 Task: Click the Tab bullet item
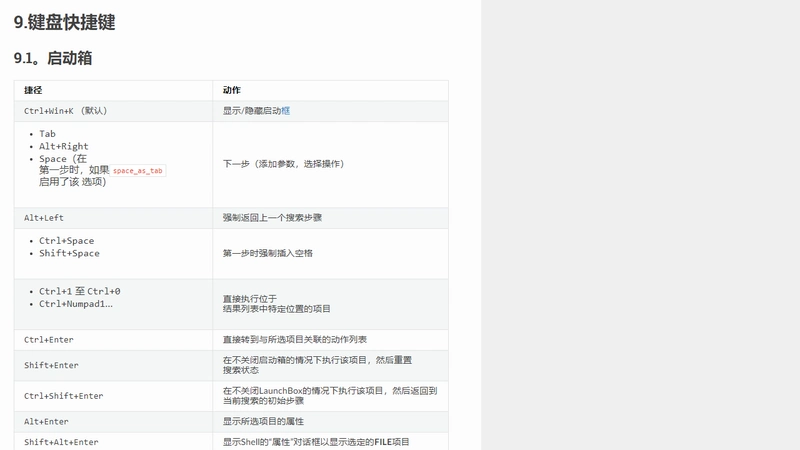[47, 134]
